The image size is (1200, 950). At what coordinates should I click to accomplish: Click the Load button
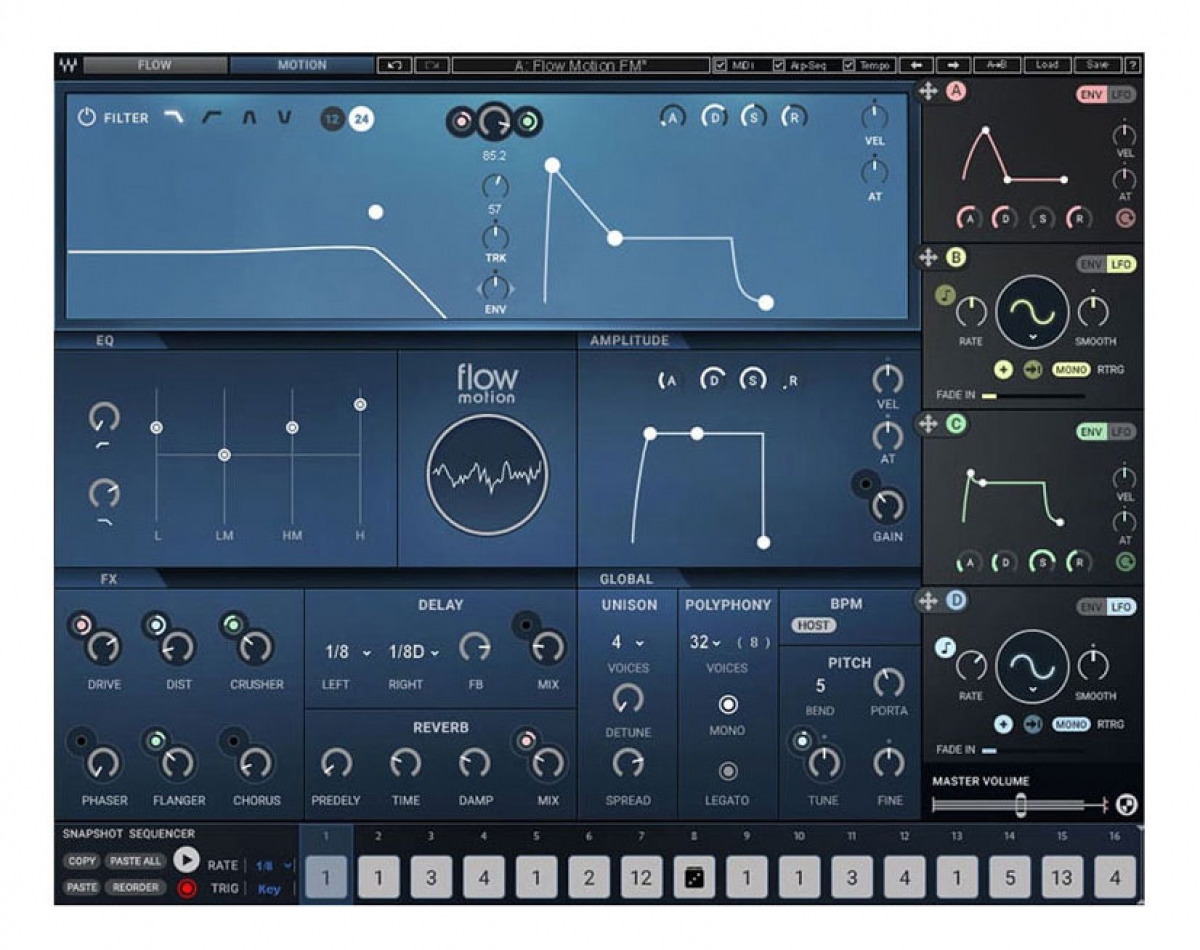point(1047,66)
